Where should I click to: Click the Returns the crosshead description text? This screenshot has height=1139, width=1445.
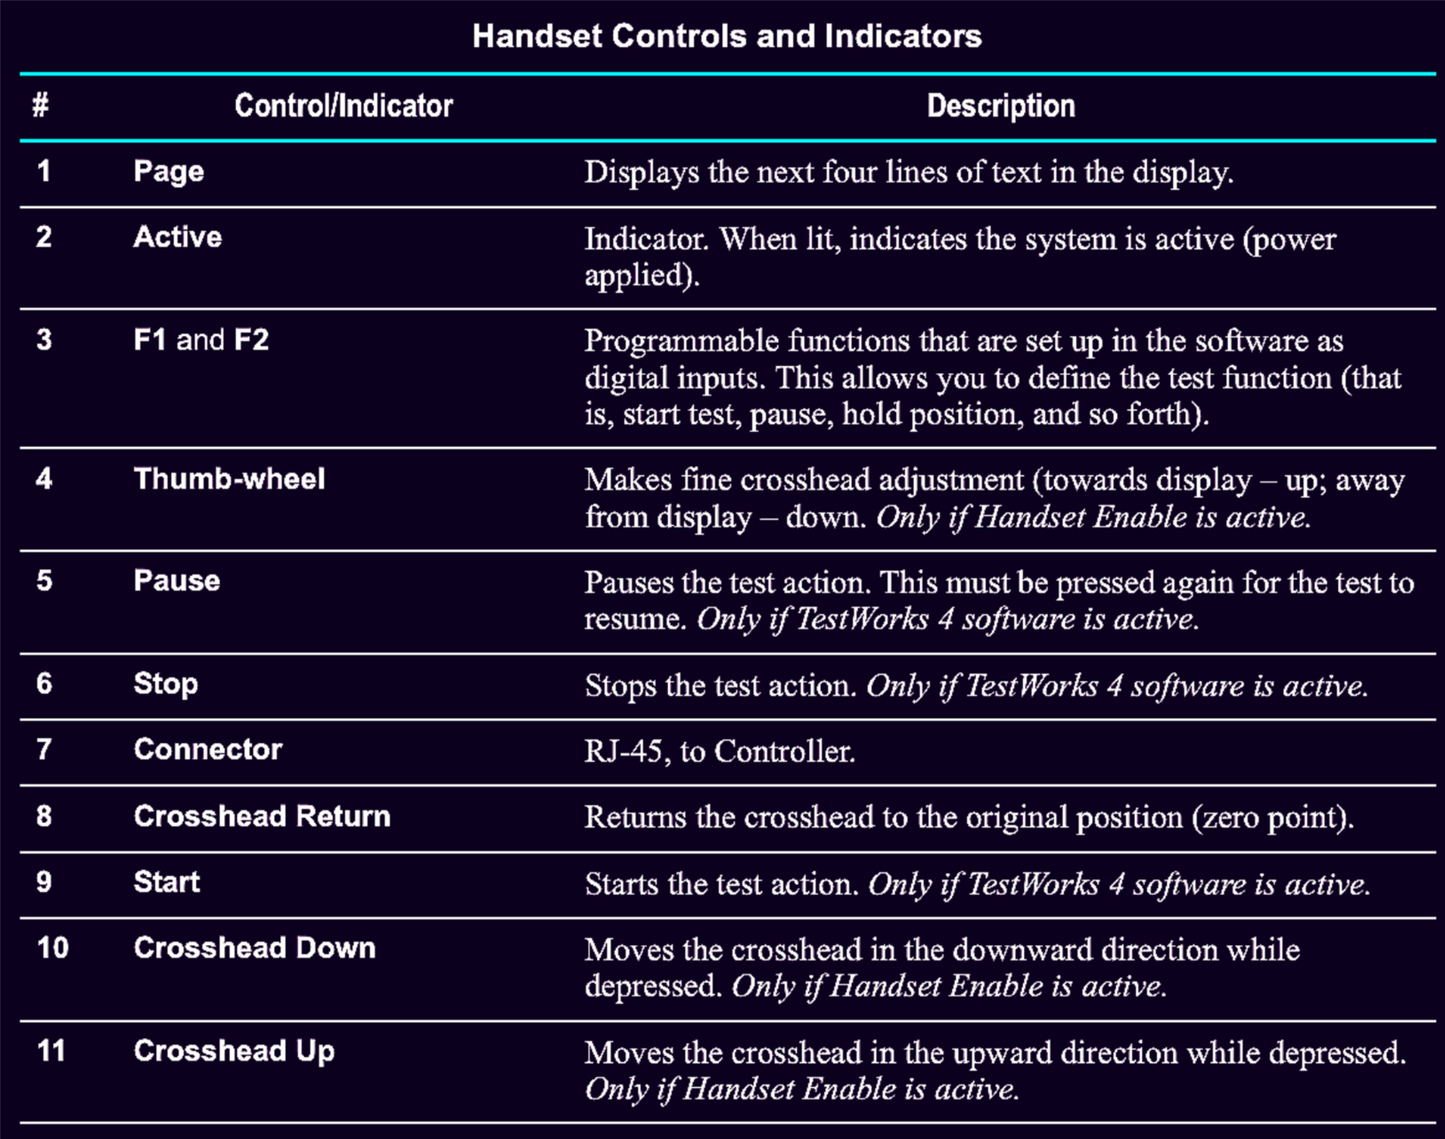968,817
